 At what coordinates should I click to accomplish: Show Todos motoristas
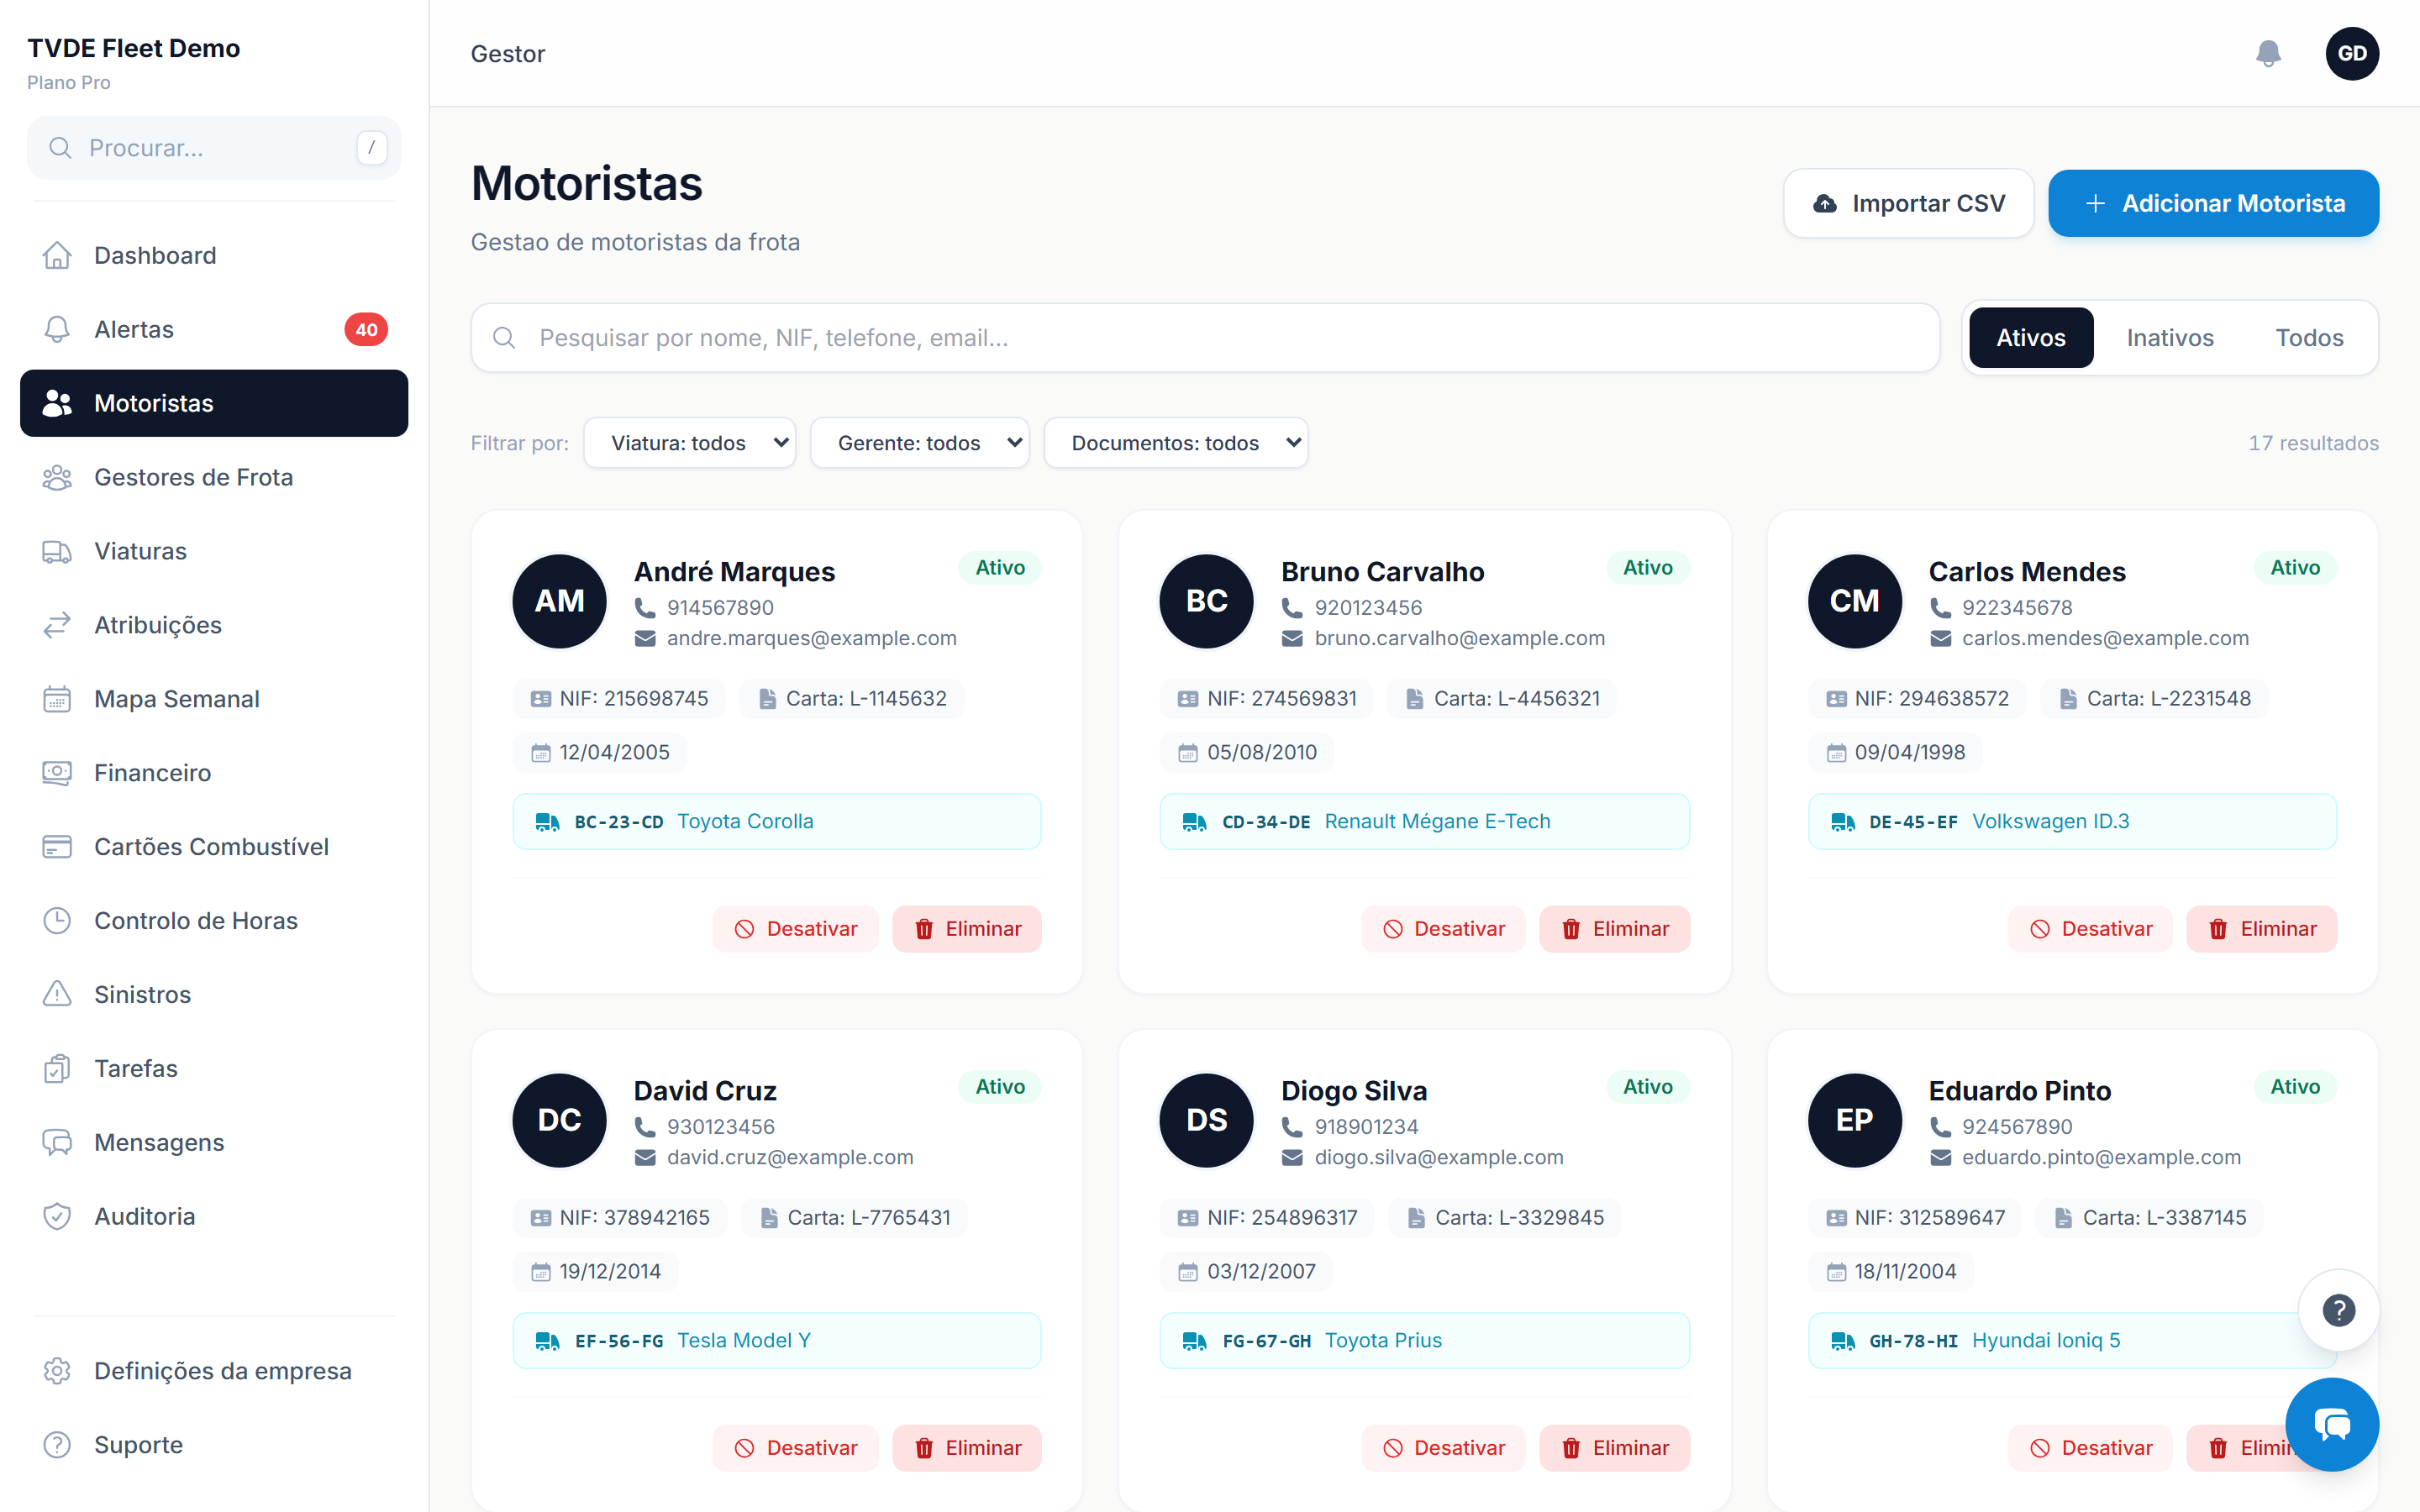2309,338
